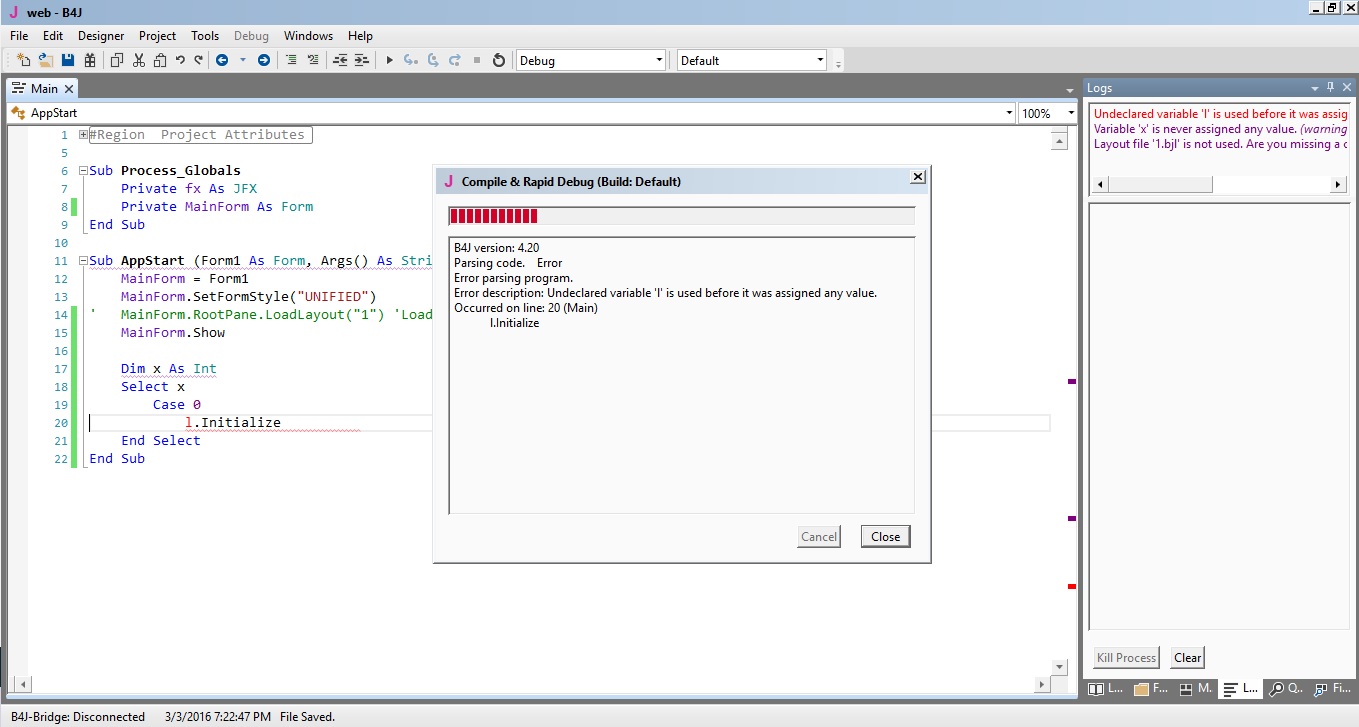
Task: Open the toolbar overflow options arrow
Action: pos(838,62)
